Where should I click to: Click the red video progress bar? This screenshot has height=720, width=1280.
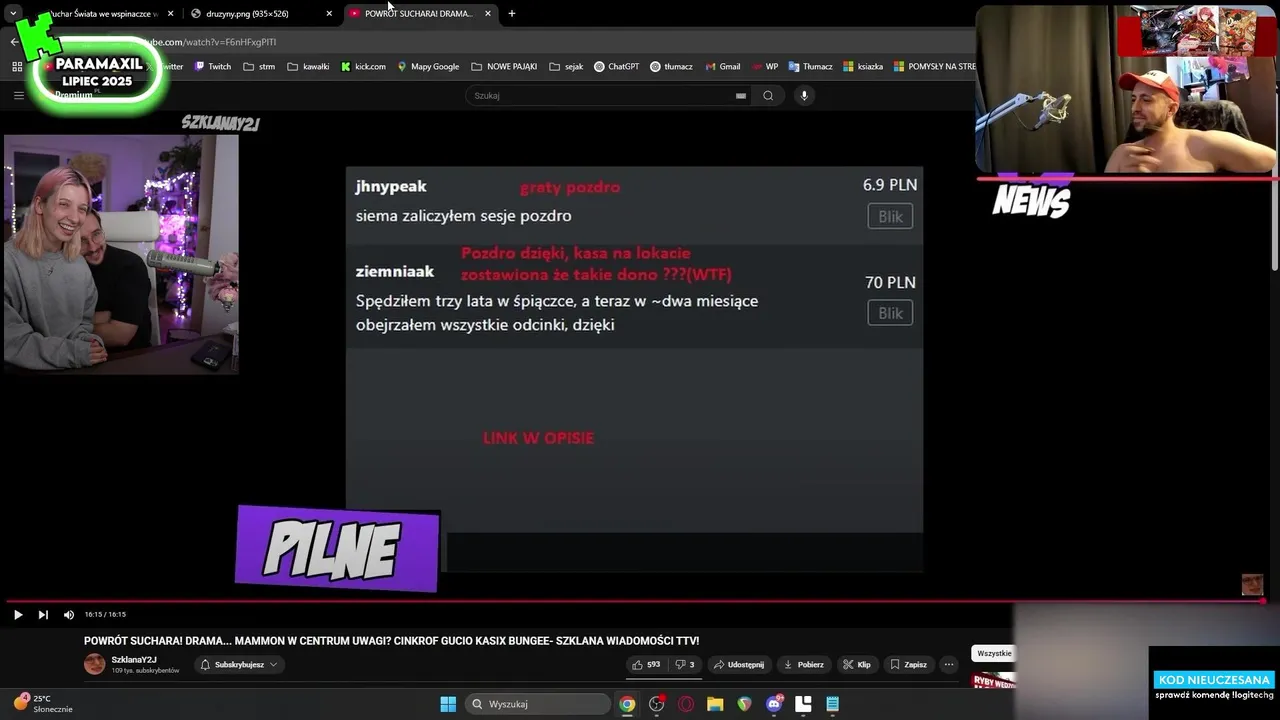636,601
